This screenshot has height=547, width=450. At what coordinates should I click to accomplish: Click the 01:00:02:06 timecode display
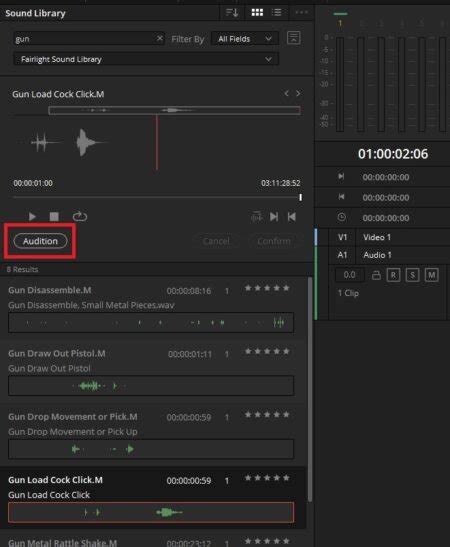click(x=393, y=154)
